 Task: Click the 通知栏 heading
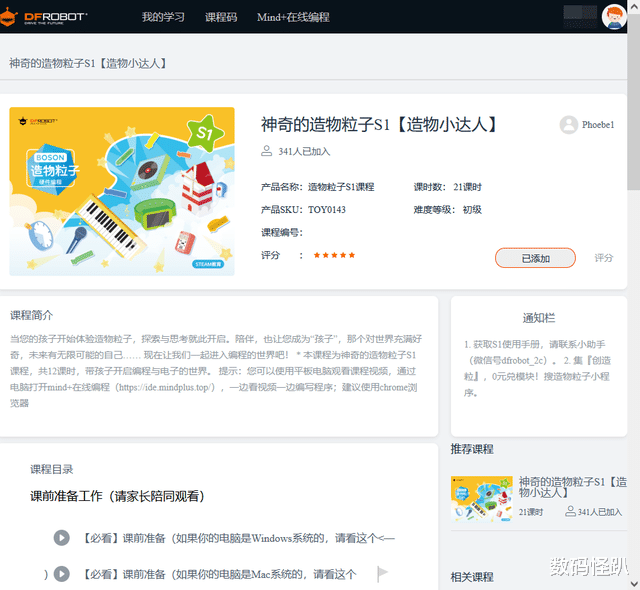[x=539, y=318]
